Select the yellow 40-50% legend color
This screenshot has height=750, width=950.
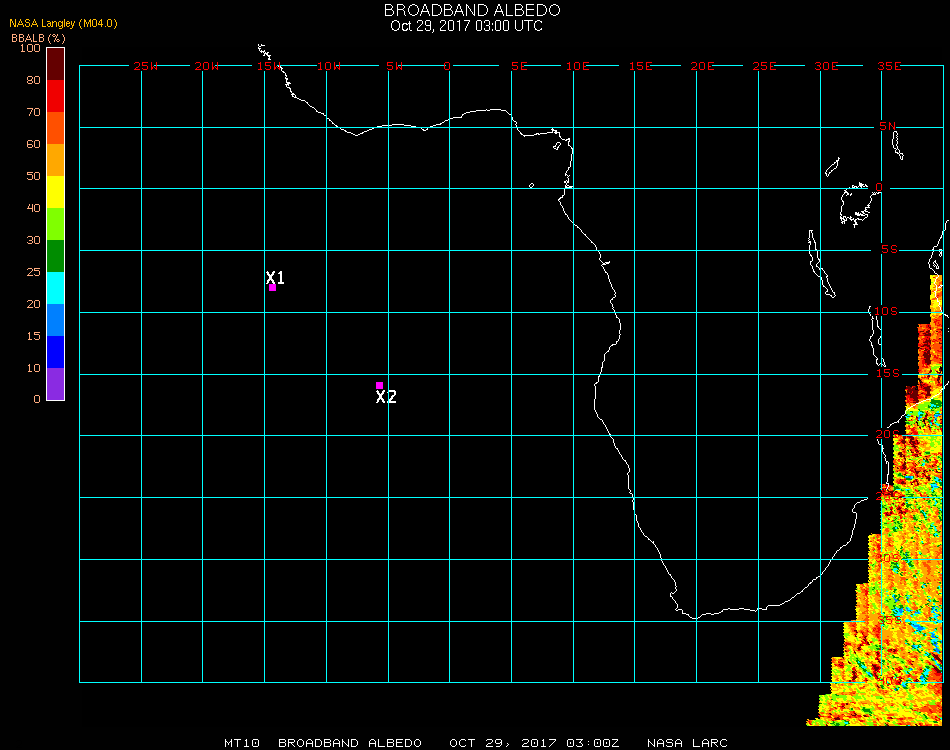pyautogui.click(x=55, y=192)
